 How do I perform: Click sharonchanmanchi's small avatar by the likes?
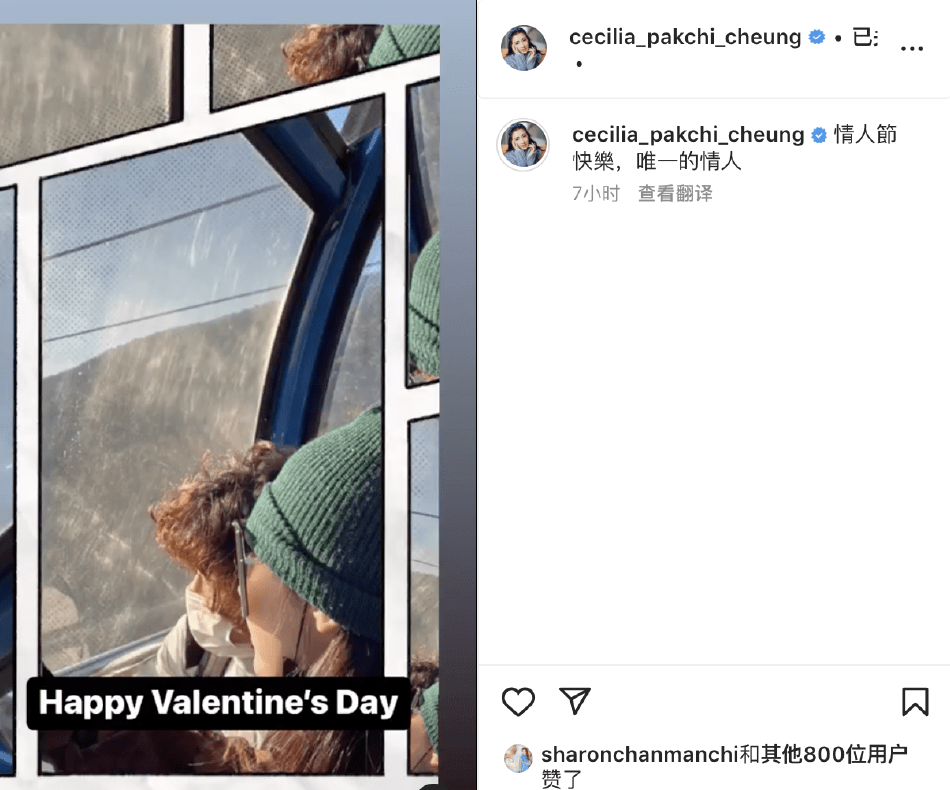click(x=518, y=757)
